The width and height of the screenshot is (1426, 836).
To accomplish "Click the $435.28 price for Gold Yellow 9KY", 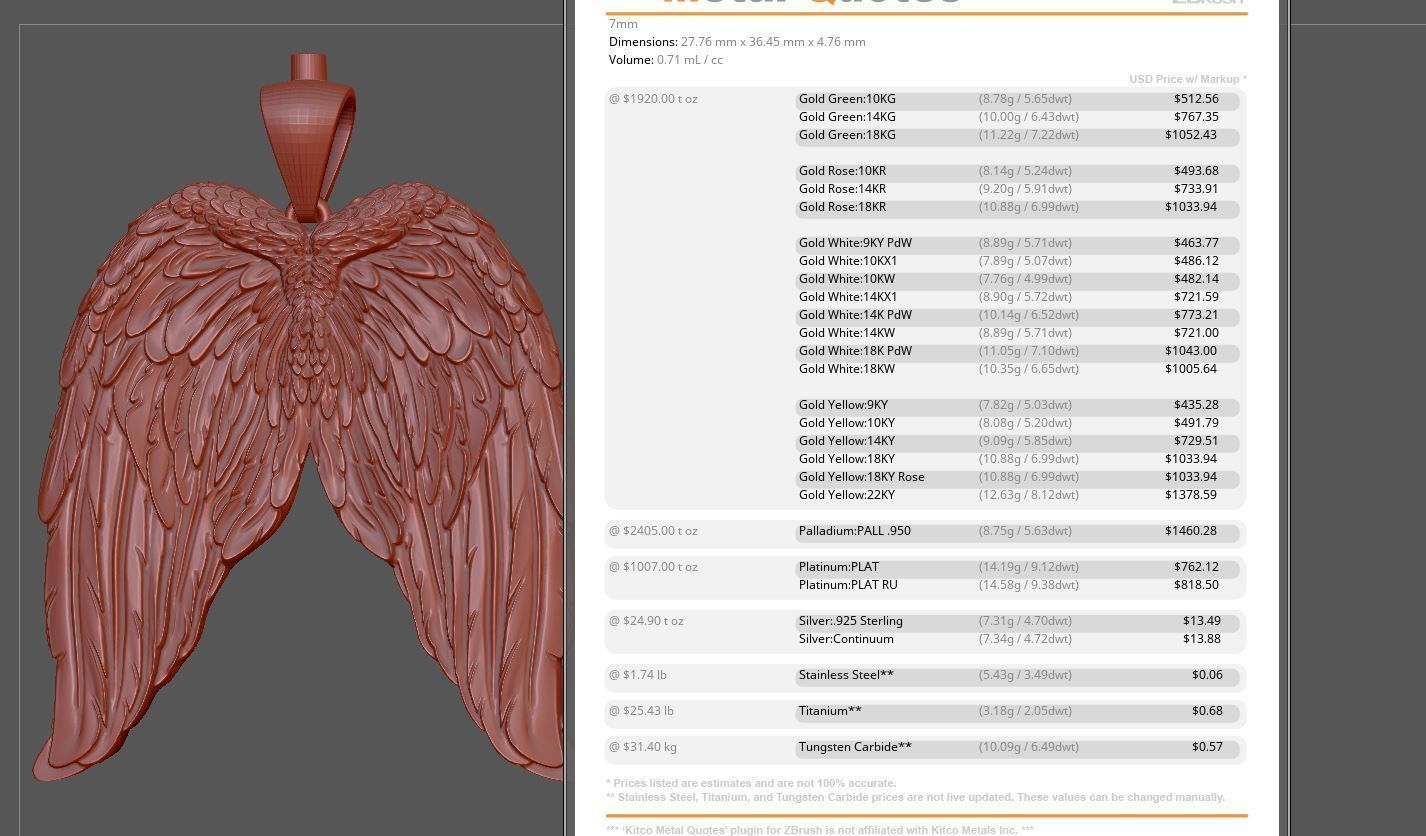I will [1196, 405].
